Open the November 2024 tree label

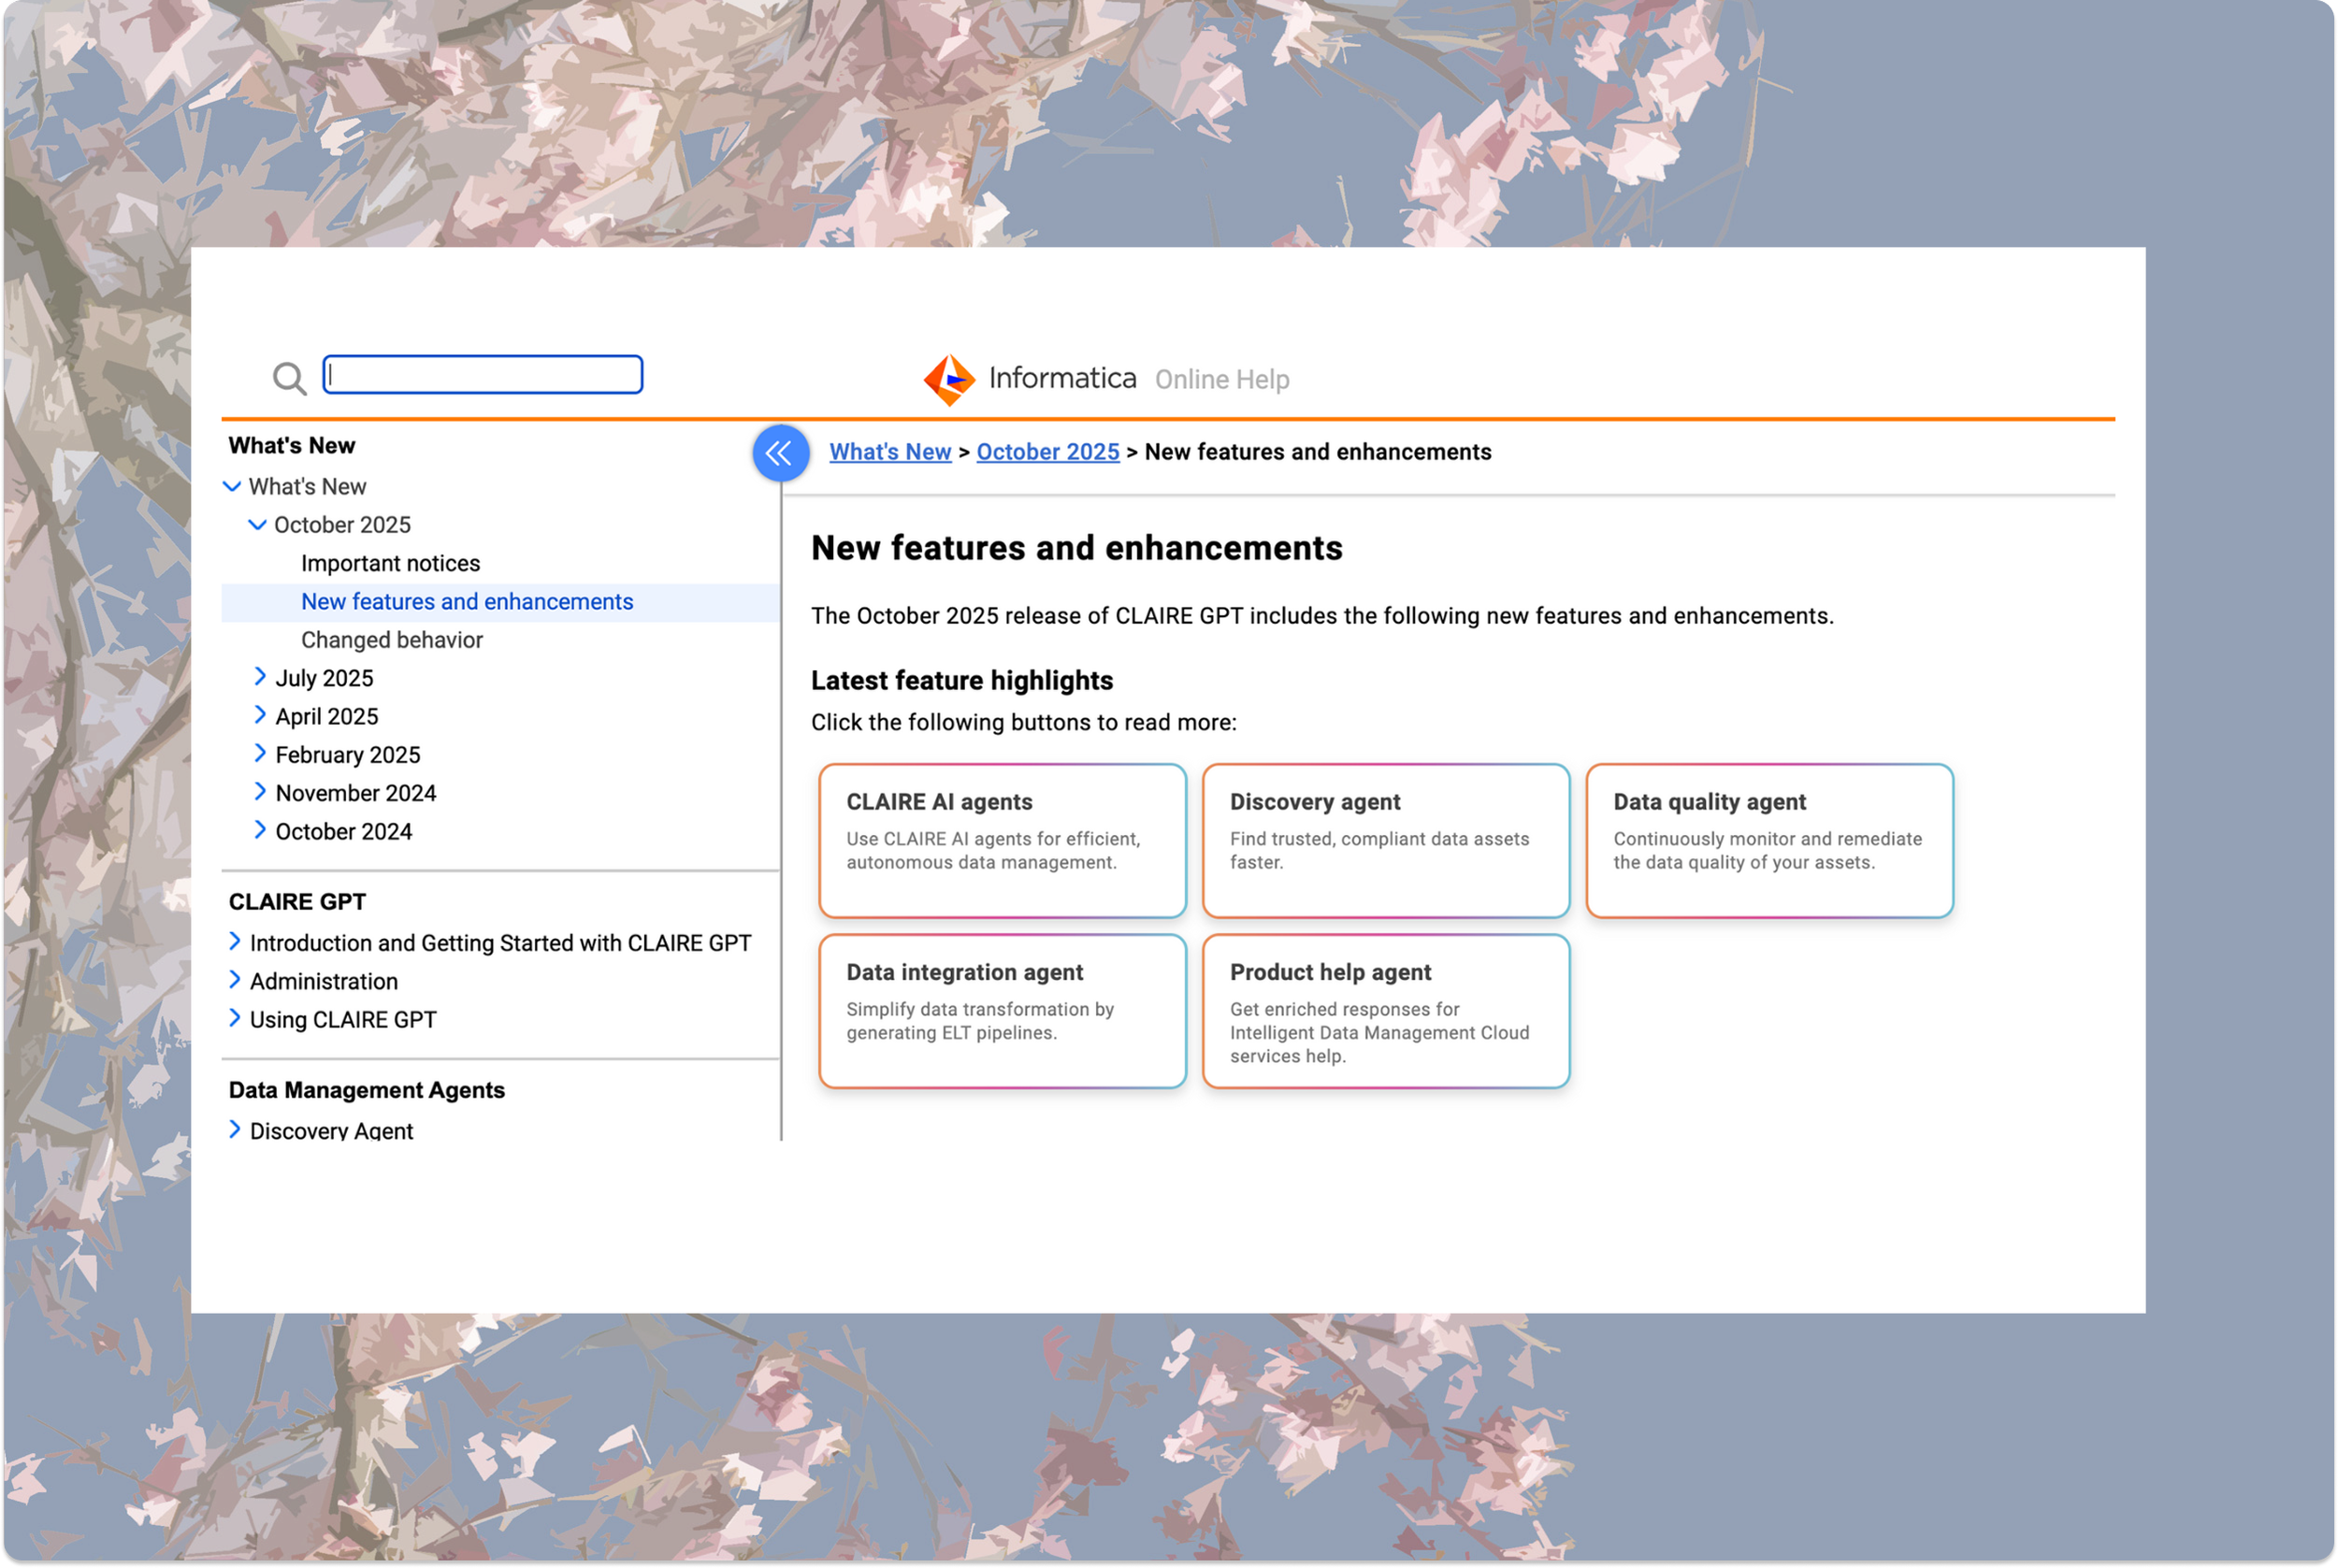(x=356, y=793)
